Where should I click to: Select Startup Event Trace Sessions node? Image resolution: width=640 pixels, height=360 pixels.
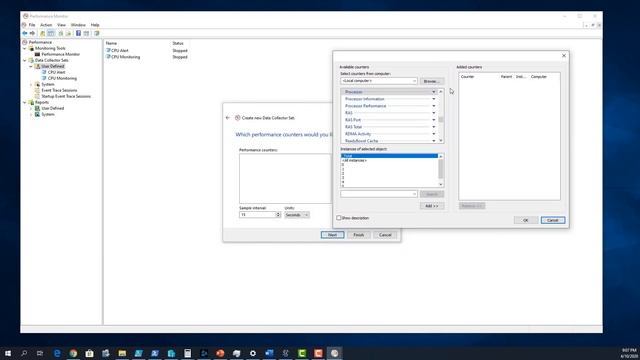point(66,96)
